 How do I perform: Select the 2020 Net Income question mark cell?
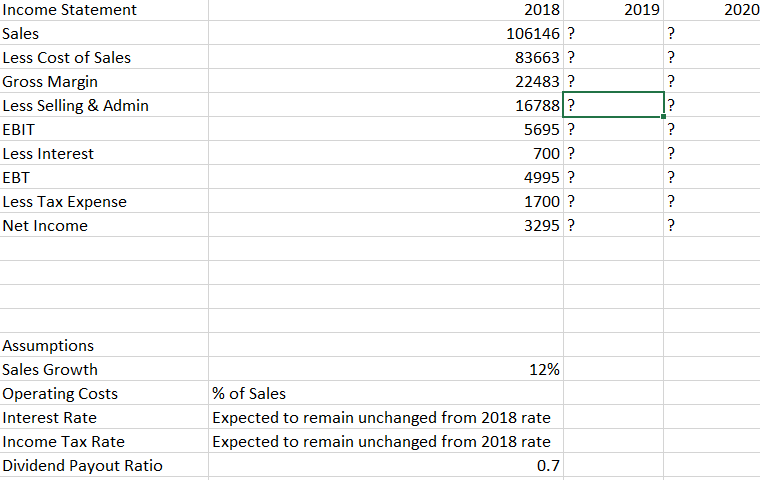coord(712,225)
